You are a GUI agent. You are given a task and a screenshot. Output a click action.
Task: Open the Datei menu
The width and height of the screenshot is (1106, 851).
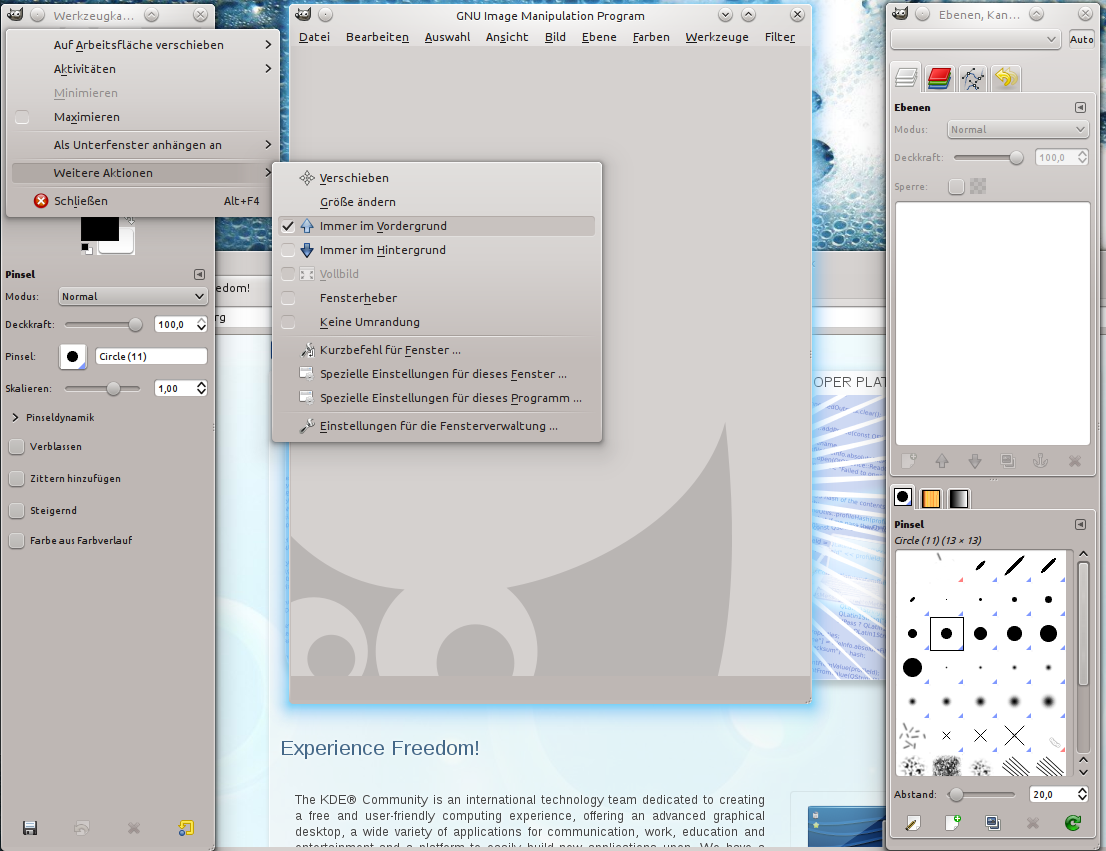coord(314,37)
